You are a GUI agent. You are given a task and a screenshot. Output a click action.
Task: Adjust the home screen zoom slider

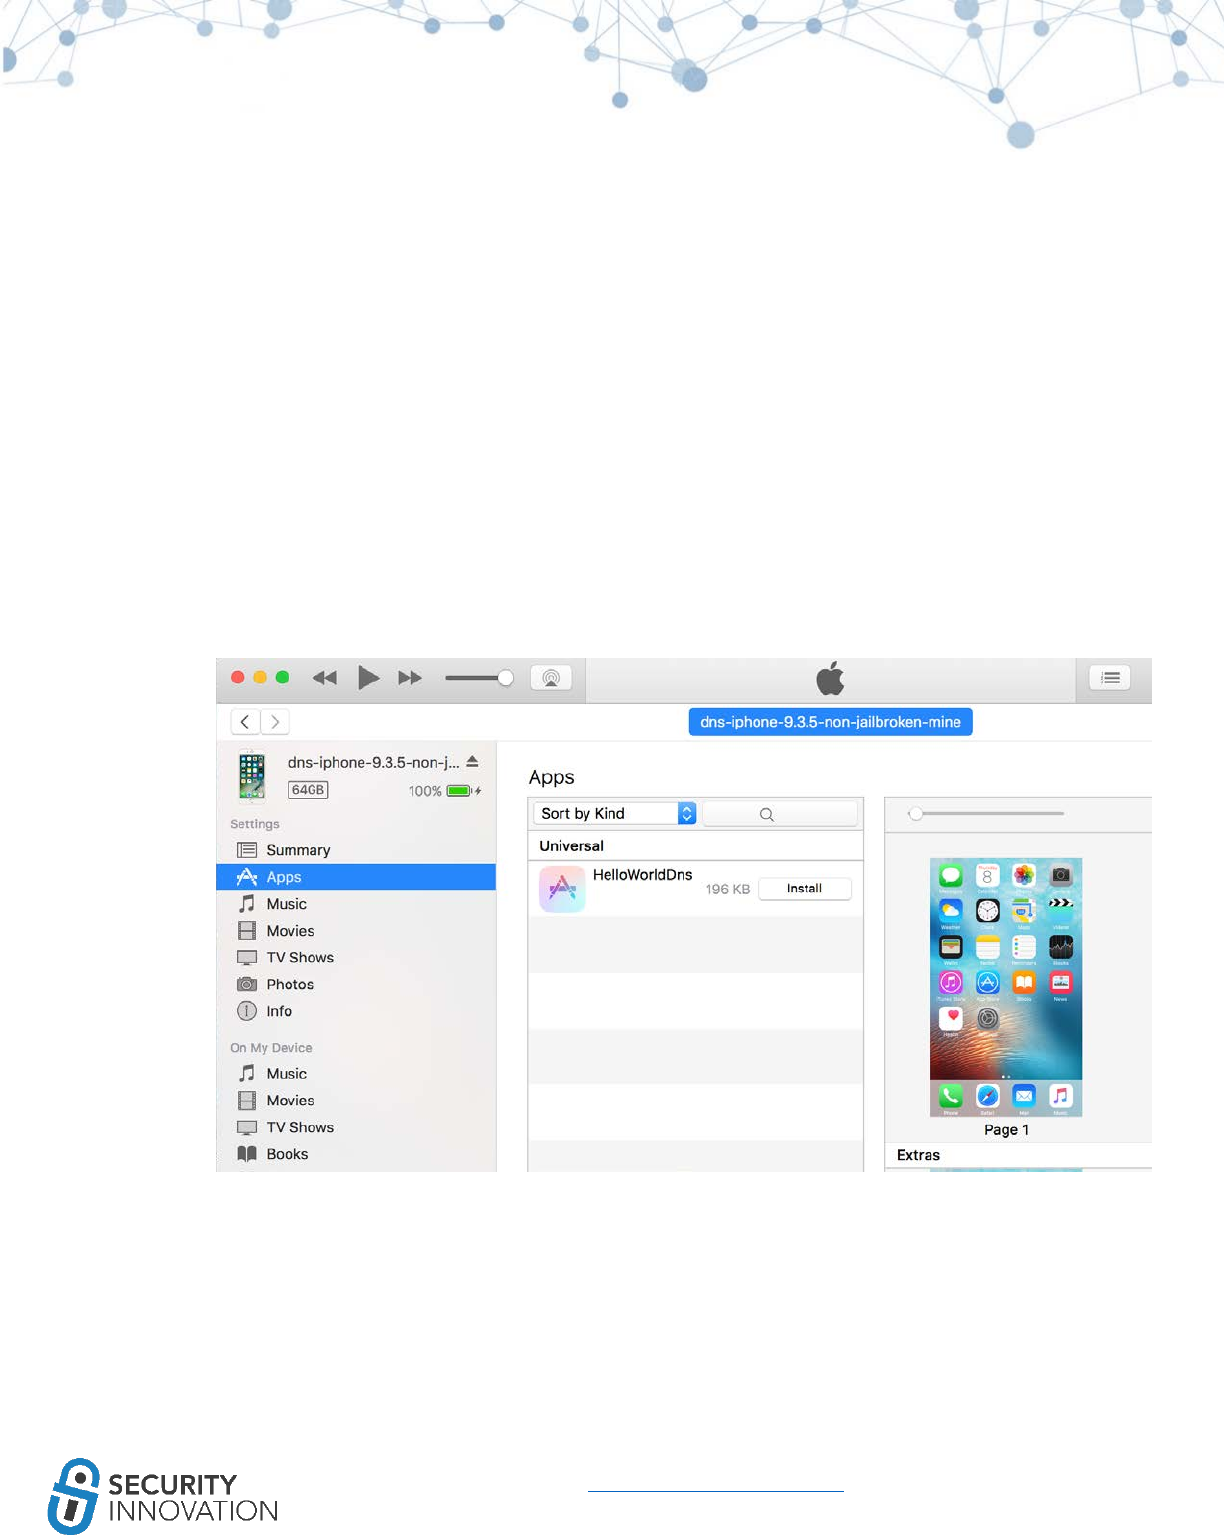click(915, 814)
